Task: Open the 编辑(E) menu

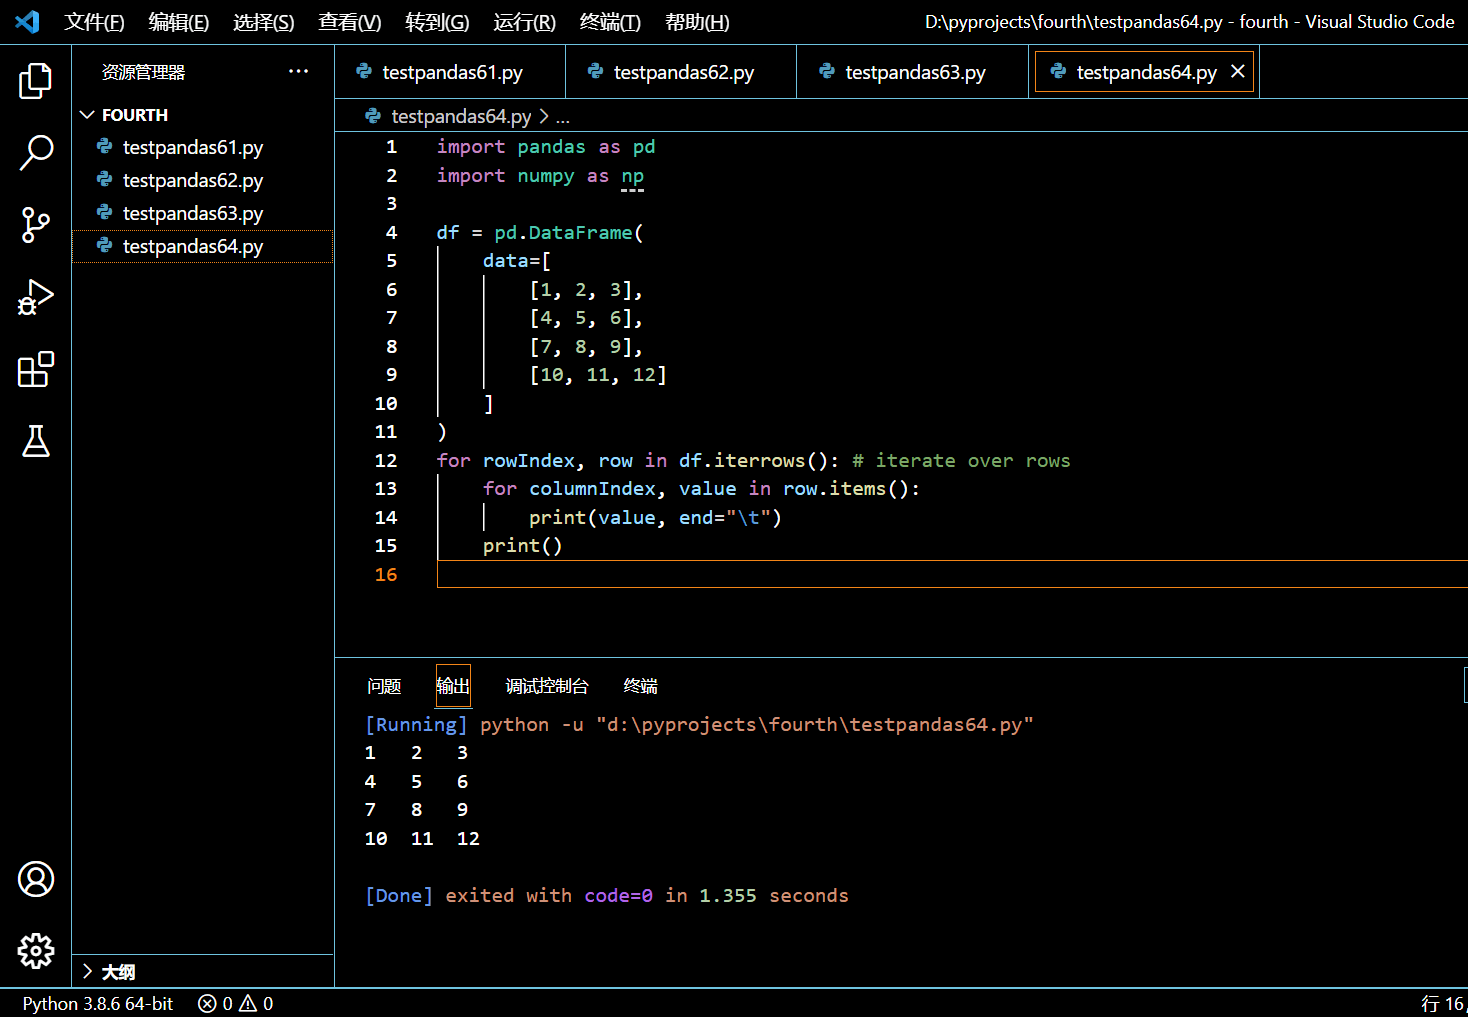Action: pyautogui.click(x=179, y=22)
